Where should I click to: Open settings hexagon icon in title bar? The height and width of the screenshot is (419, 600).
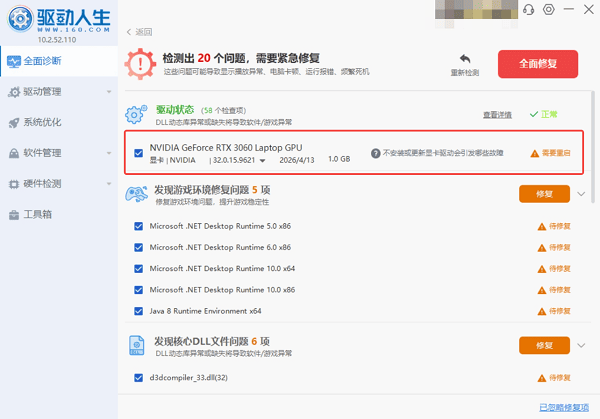click(x=549, y=9)
